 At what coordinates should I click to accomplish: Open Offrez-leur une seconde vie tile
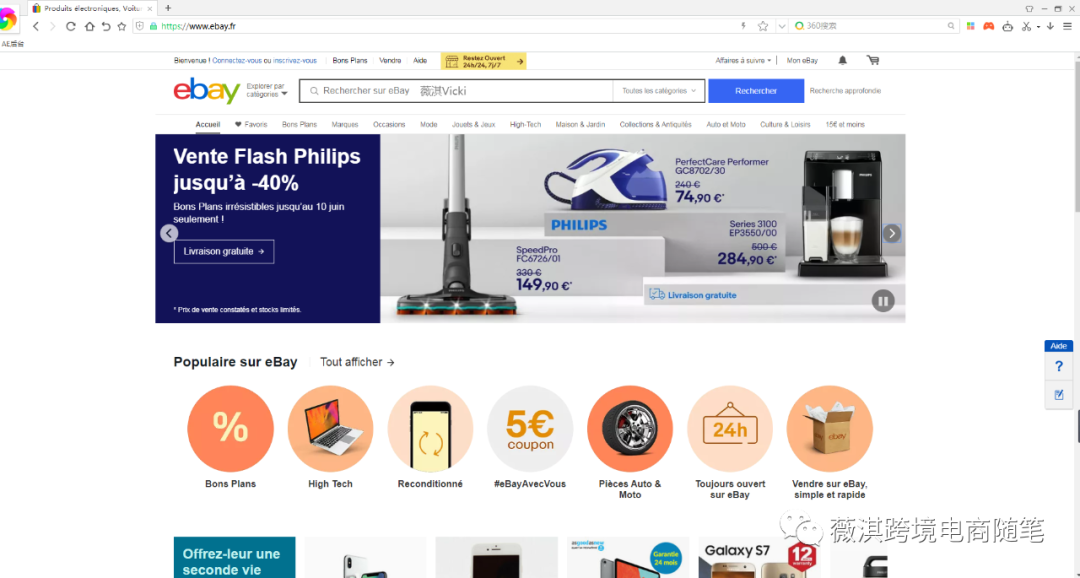(x=234, y=557)
